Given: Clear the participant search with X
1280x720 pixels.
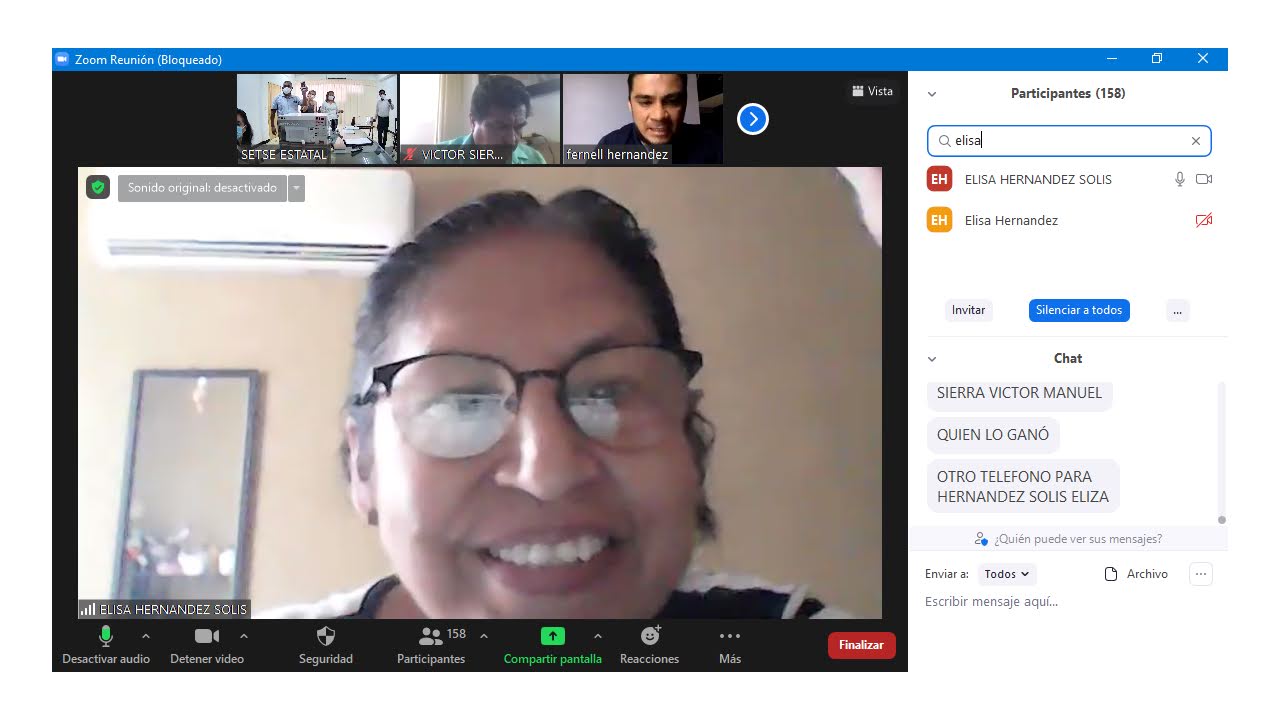Looking at the screenshot, I should tap(1196, 141).
